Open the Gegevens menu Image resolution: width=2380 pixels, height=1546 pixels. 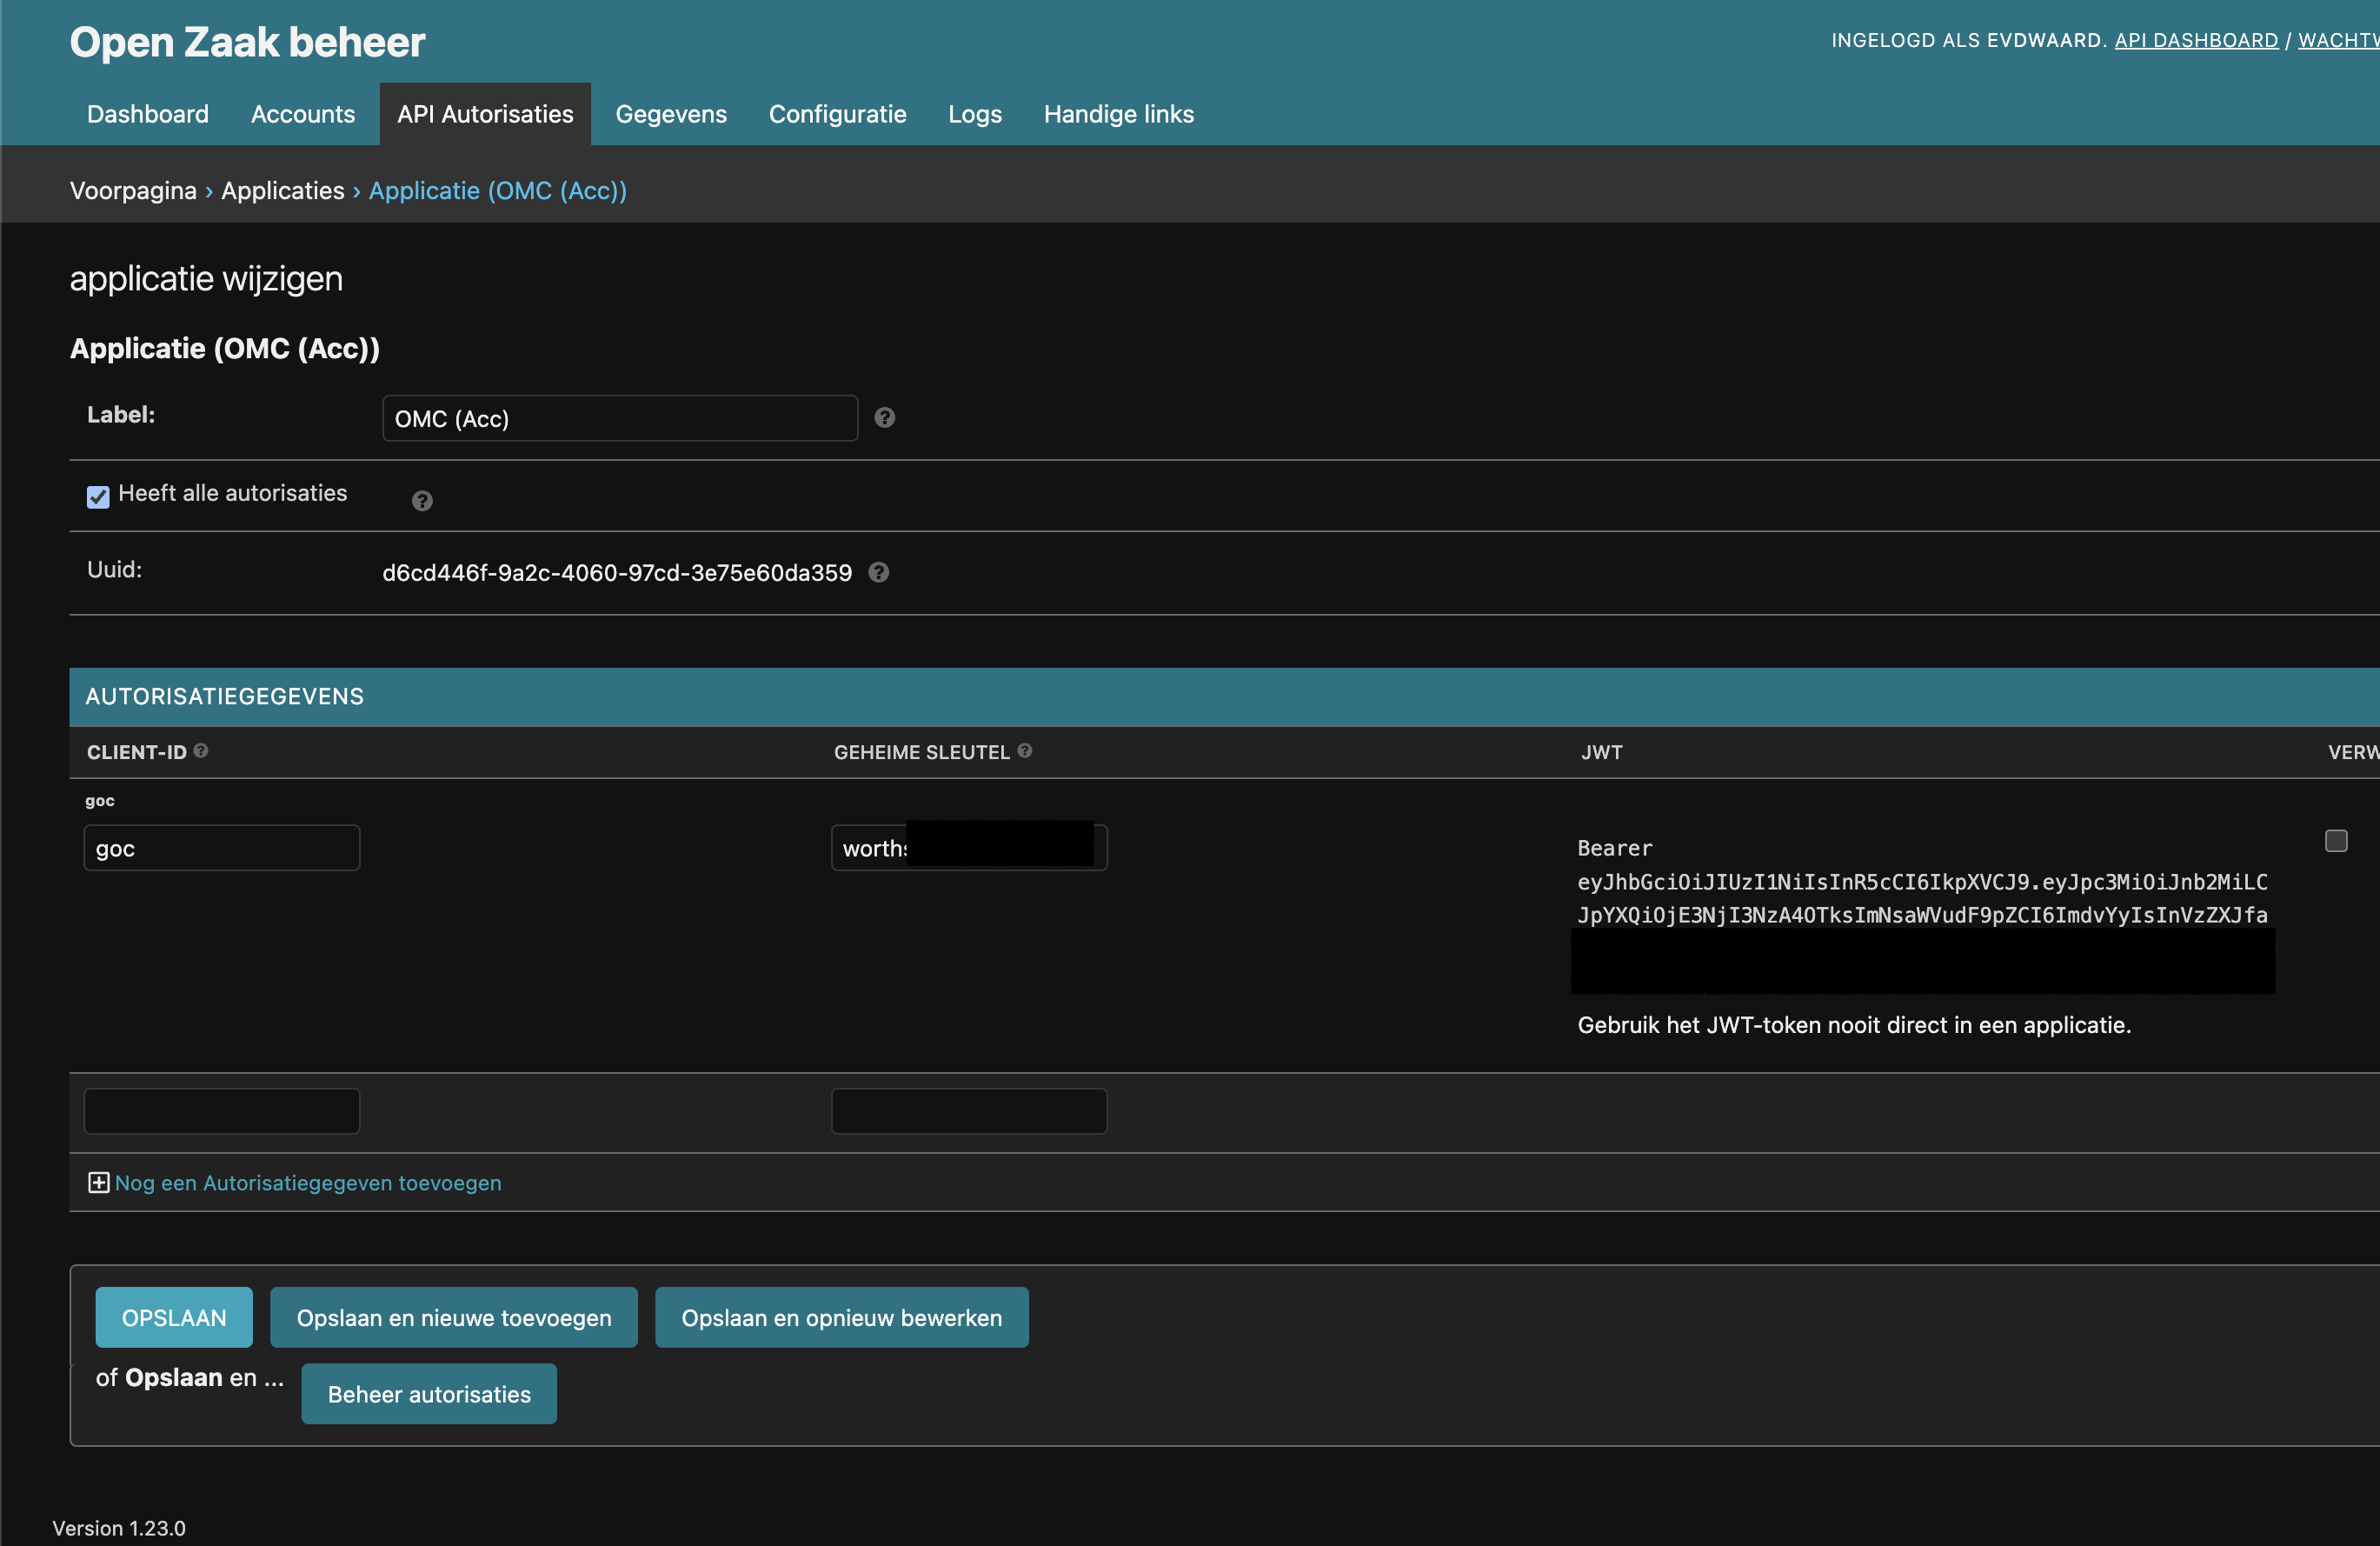(670, 114)
